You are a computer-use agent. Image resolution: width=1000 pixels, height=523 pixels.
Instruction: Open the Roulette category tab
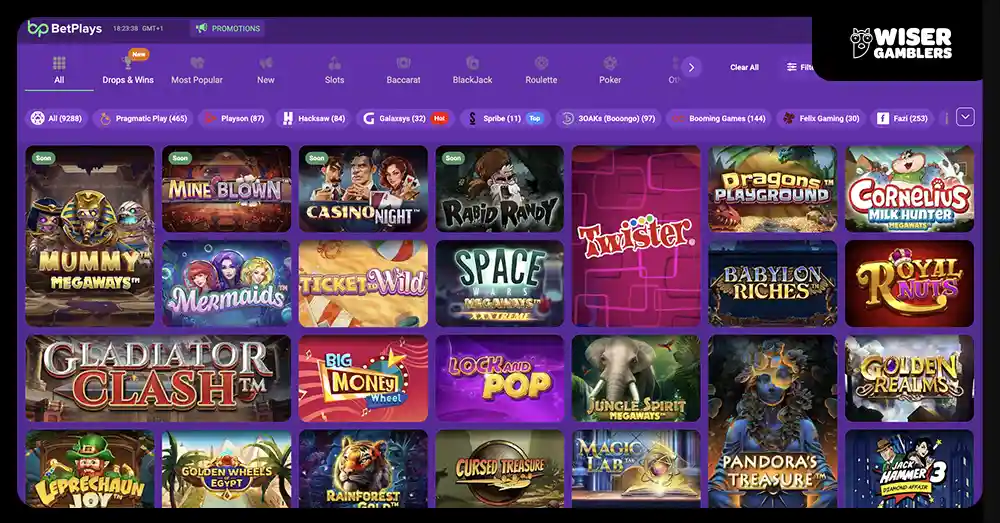pos(541,70)
